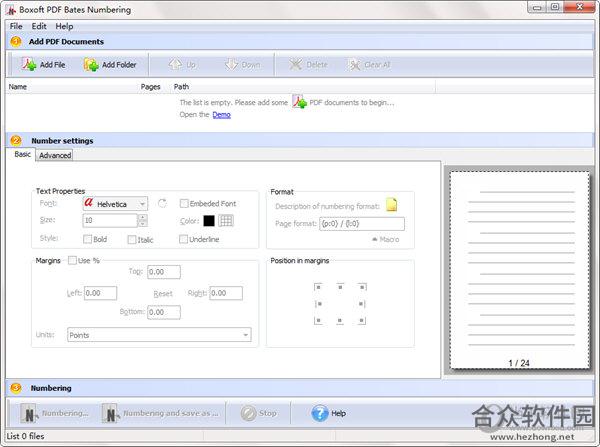Click the step 1 Add PDF Documents badge
Viewport: 600px width, 447px height.
click(16, 41)
